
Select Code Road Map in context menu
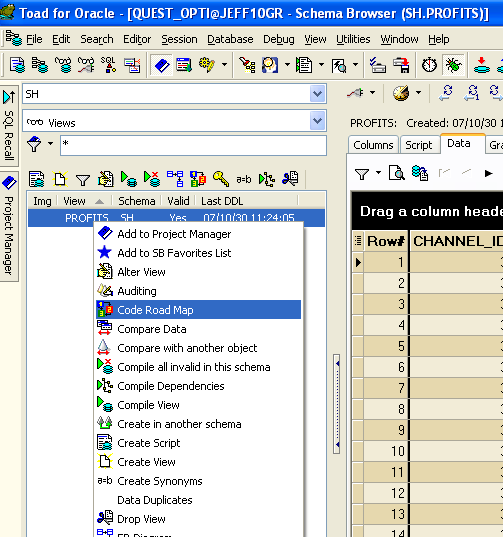click(199, 310)
